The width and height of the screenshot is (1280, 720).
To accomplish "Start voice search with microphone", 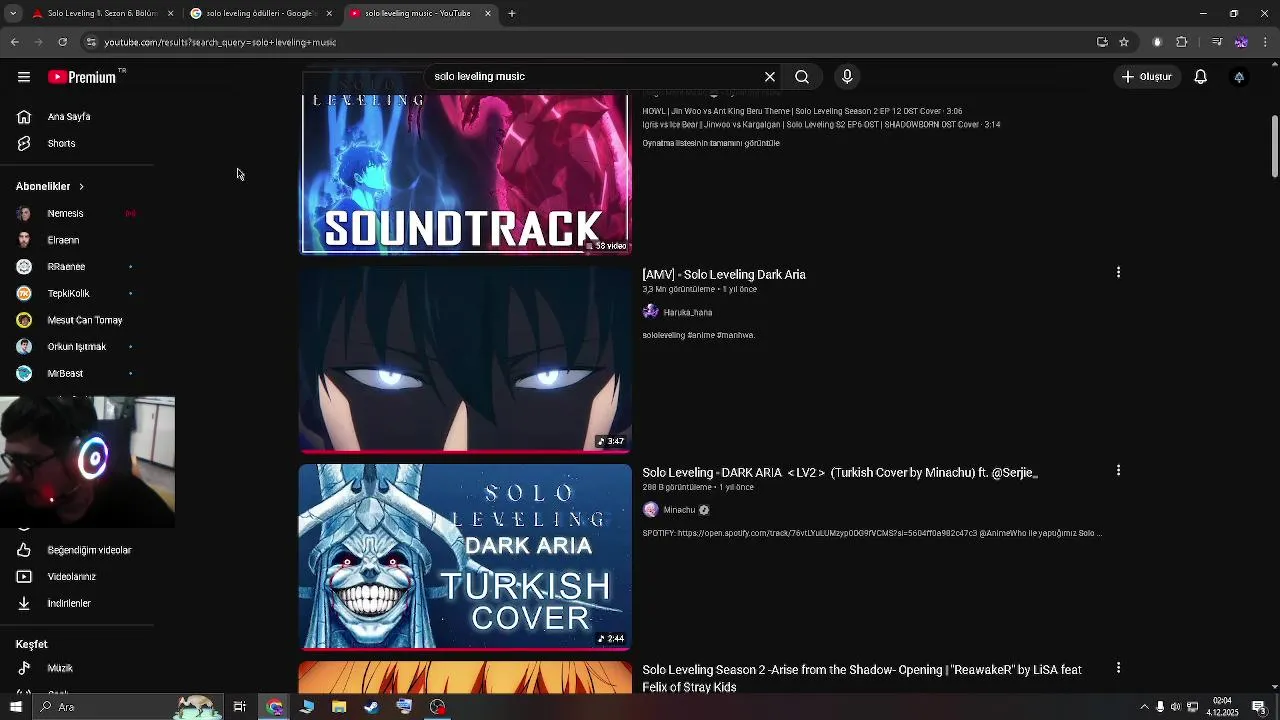I will [847, 77].
